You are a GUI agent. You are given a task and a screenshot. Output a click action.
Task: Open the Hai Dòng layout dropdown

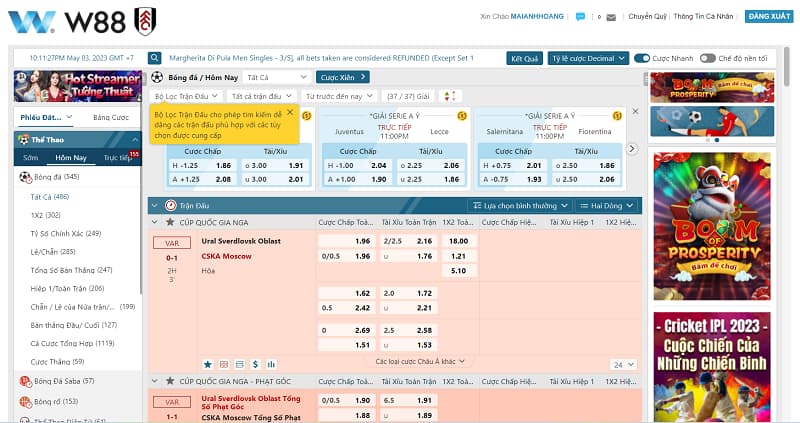(x=609, y=205)
